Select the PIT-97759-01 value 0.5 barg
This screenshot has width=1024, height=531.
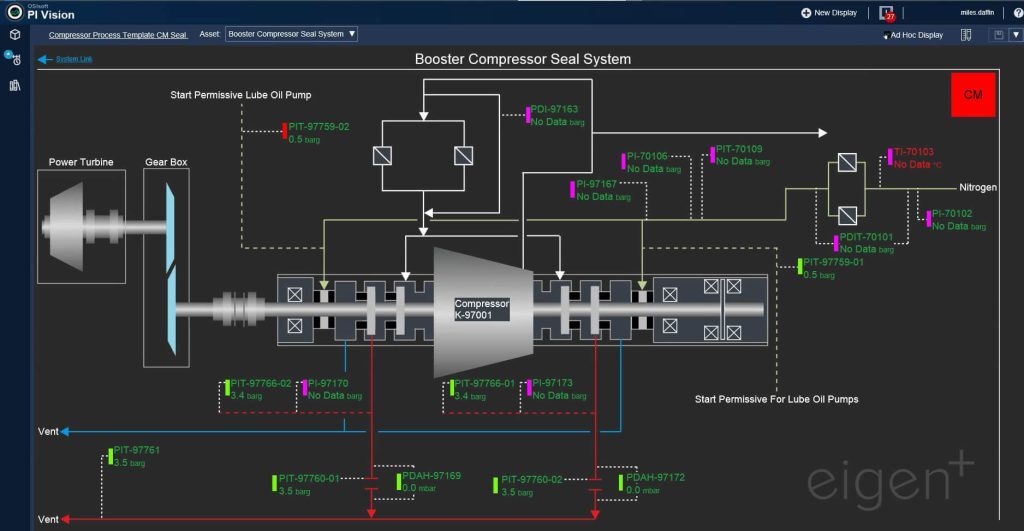[819, 275]
